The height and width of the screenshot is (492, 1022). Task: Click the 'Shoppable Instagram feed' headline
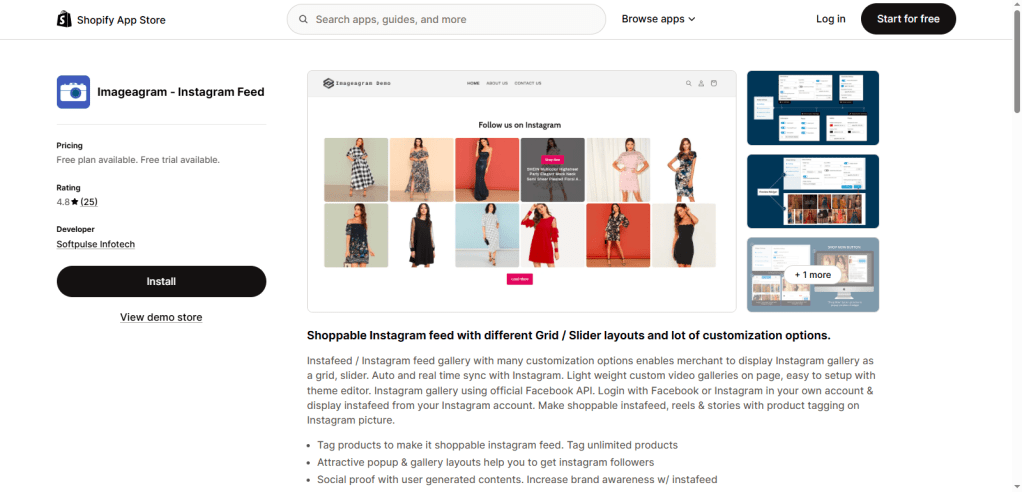coord(568,336)
